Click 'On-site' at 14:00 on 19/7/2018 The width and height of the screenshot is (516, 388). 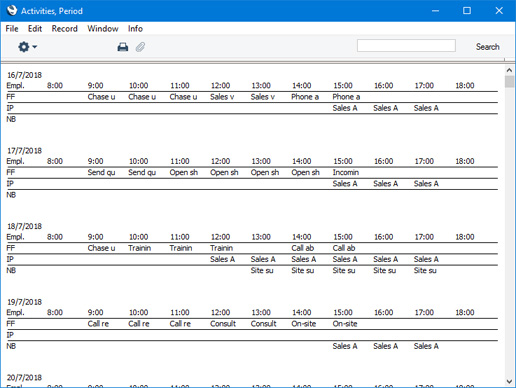(304, 324)
